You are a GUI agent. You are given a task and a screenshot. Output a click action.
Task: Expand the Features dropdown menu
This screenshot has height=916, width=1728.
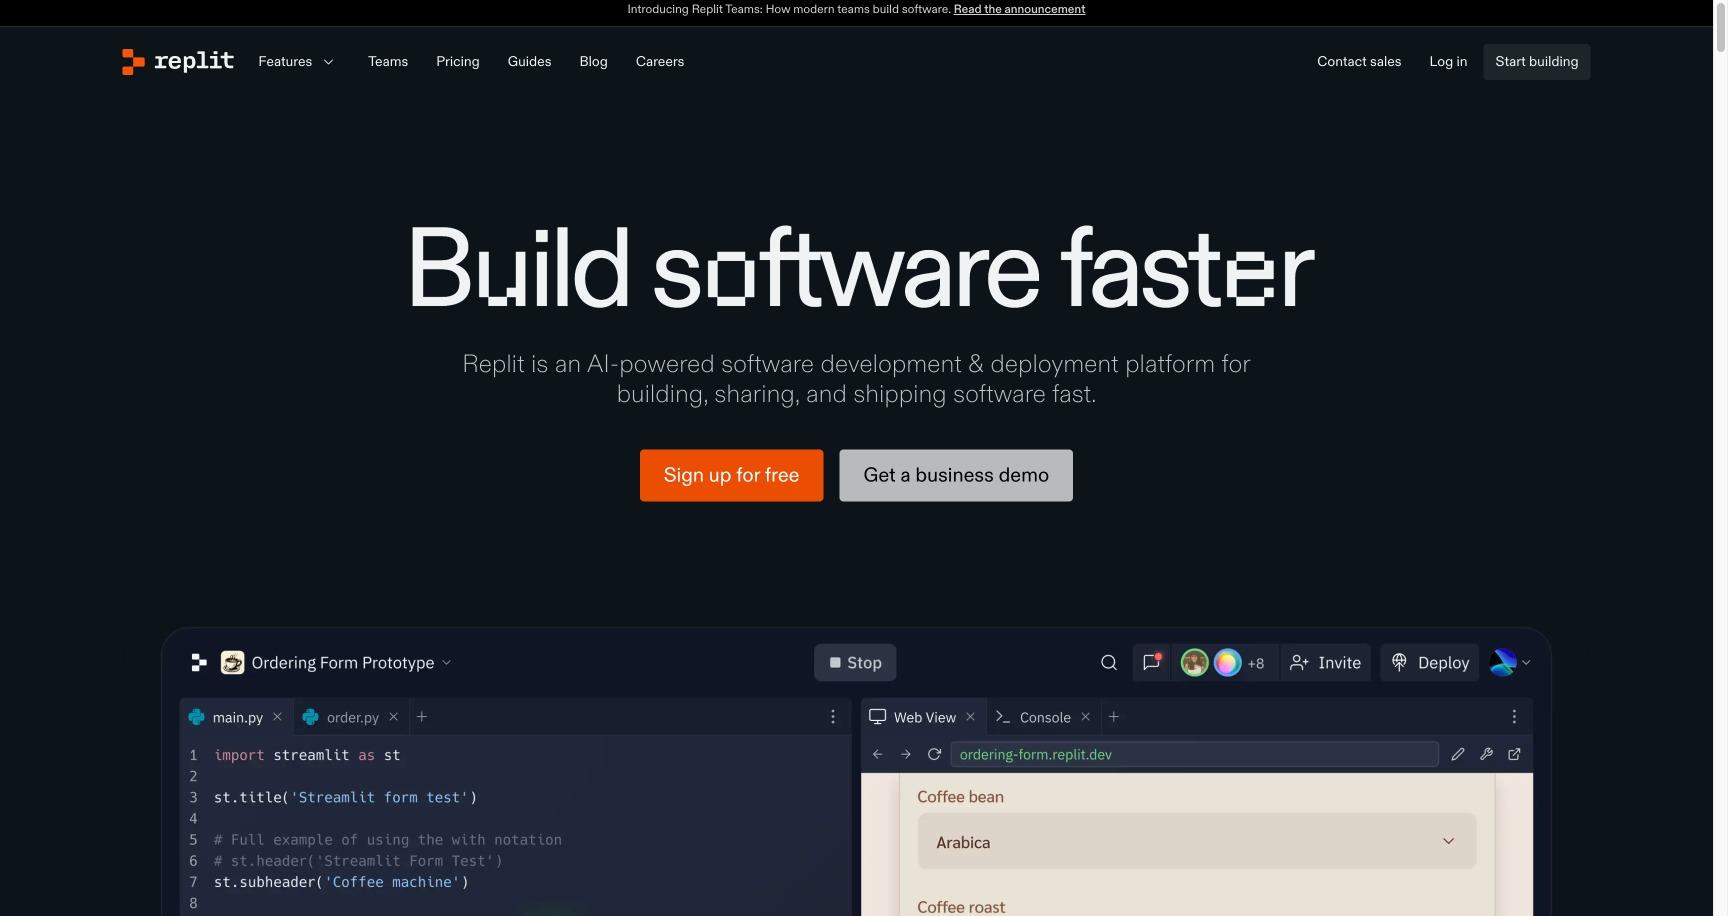click(x=296, y=61)
